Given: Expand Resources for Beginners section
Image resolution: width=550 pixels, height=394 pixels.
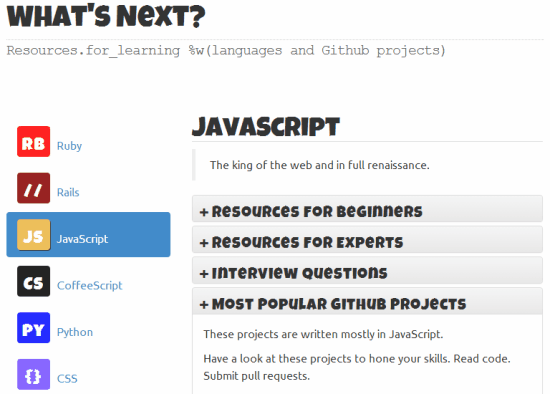Looking at the screenshot, I should point(367,209).
